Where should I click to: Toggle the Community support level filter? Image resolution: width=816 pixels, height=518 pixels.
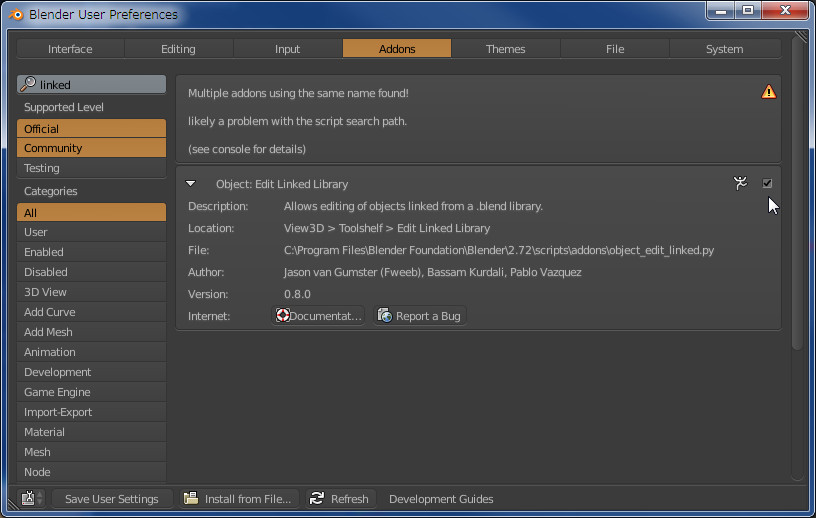92,148
